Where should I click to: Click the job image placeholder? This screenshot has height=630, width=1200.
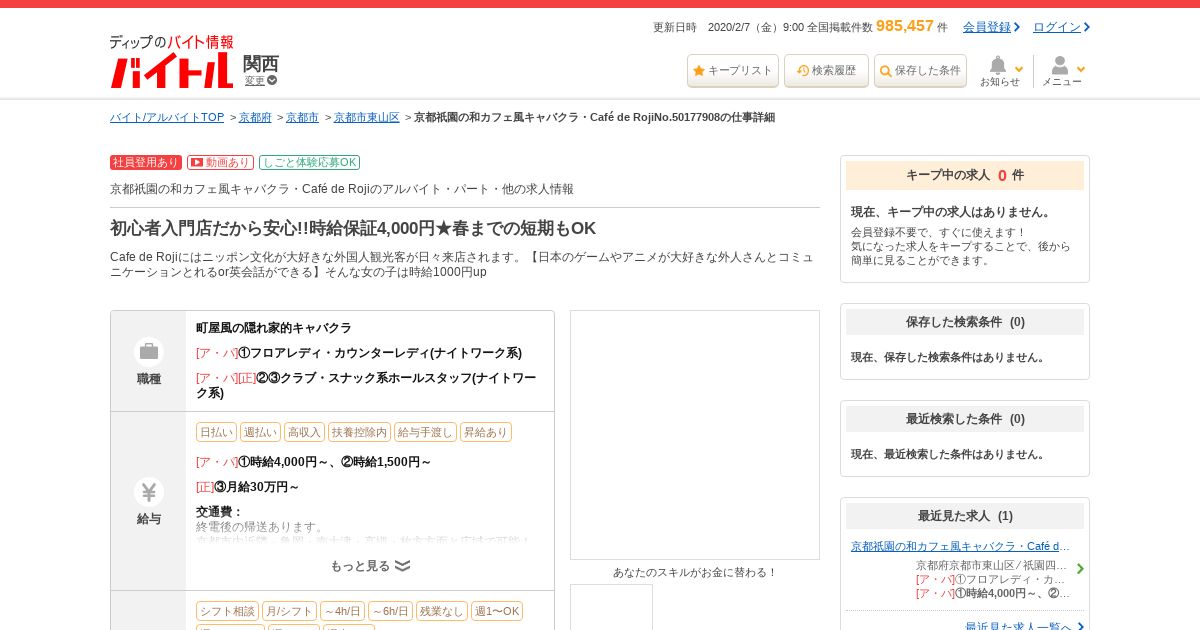[x=695, y=435]
